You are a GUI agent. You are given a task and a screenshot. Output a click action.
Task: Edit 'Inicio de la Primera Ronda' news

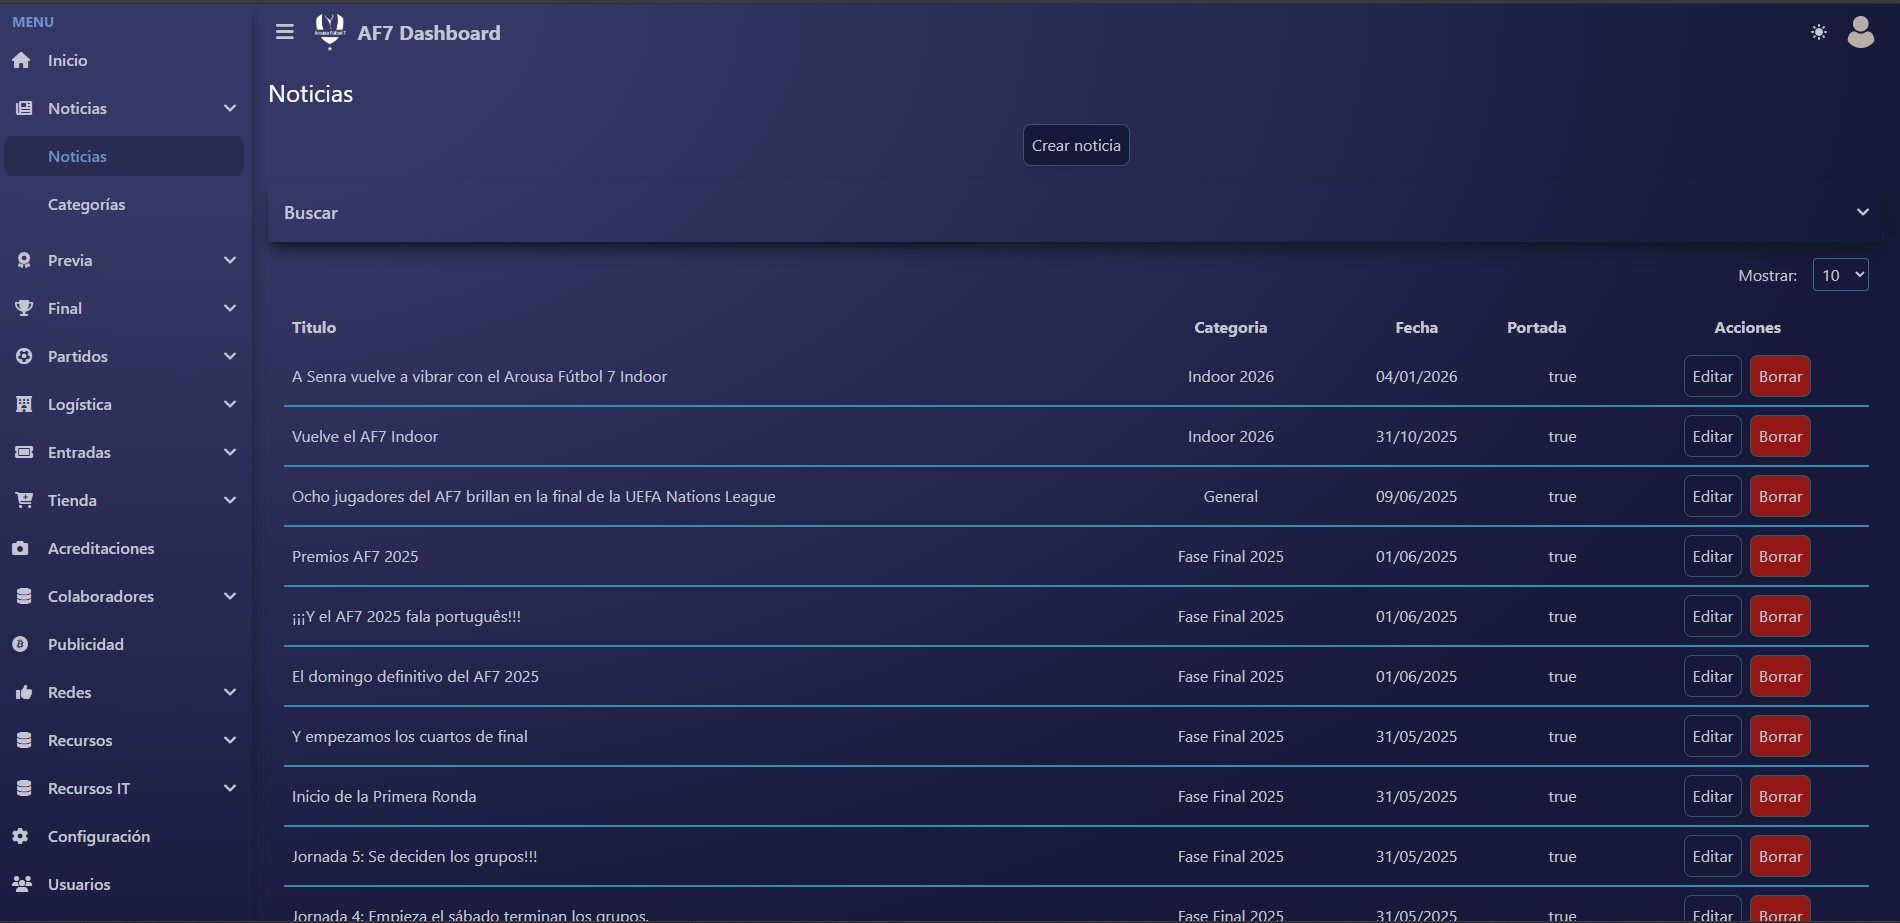[x=1712, y=796]
